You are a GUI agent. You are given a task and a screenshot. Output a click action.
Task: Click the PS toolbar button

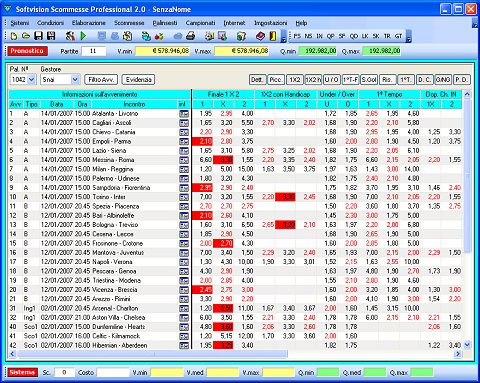tap(297, 36)
